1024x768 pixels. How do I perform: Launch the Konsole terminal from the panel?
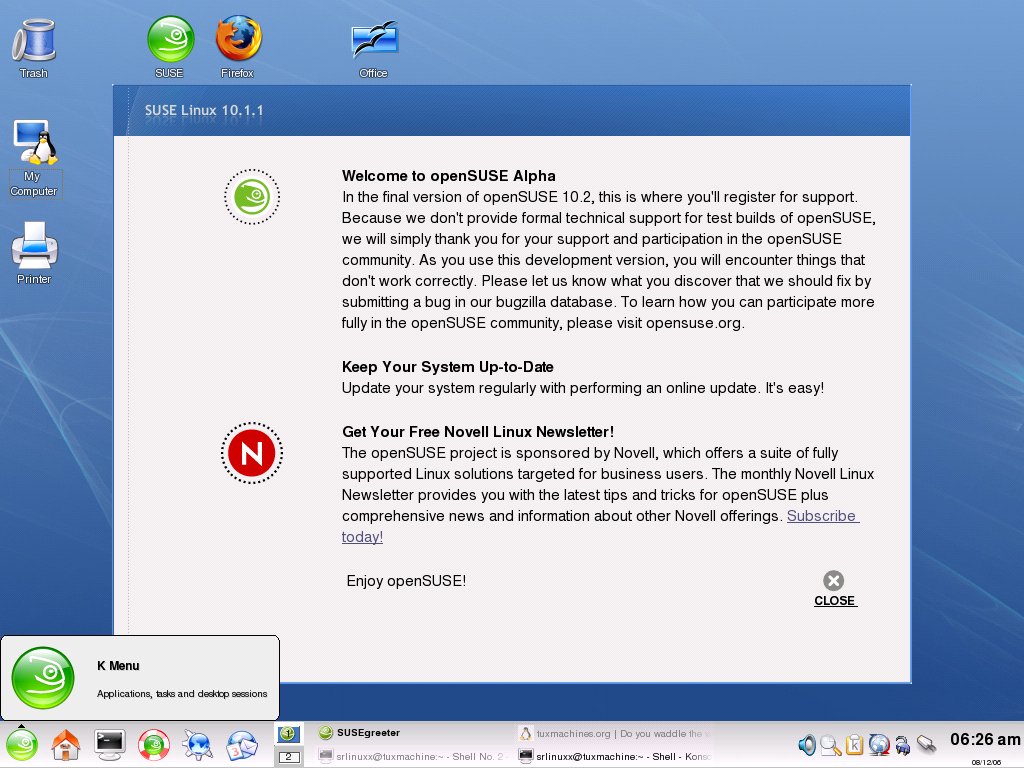point(110,744)
